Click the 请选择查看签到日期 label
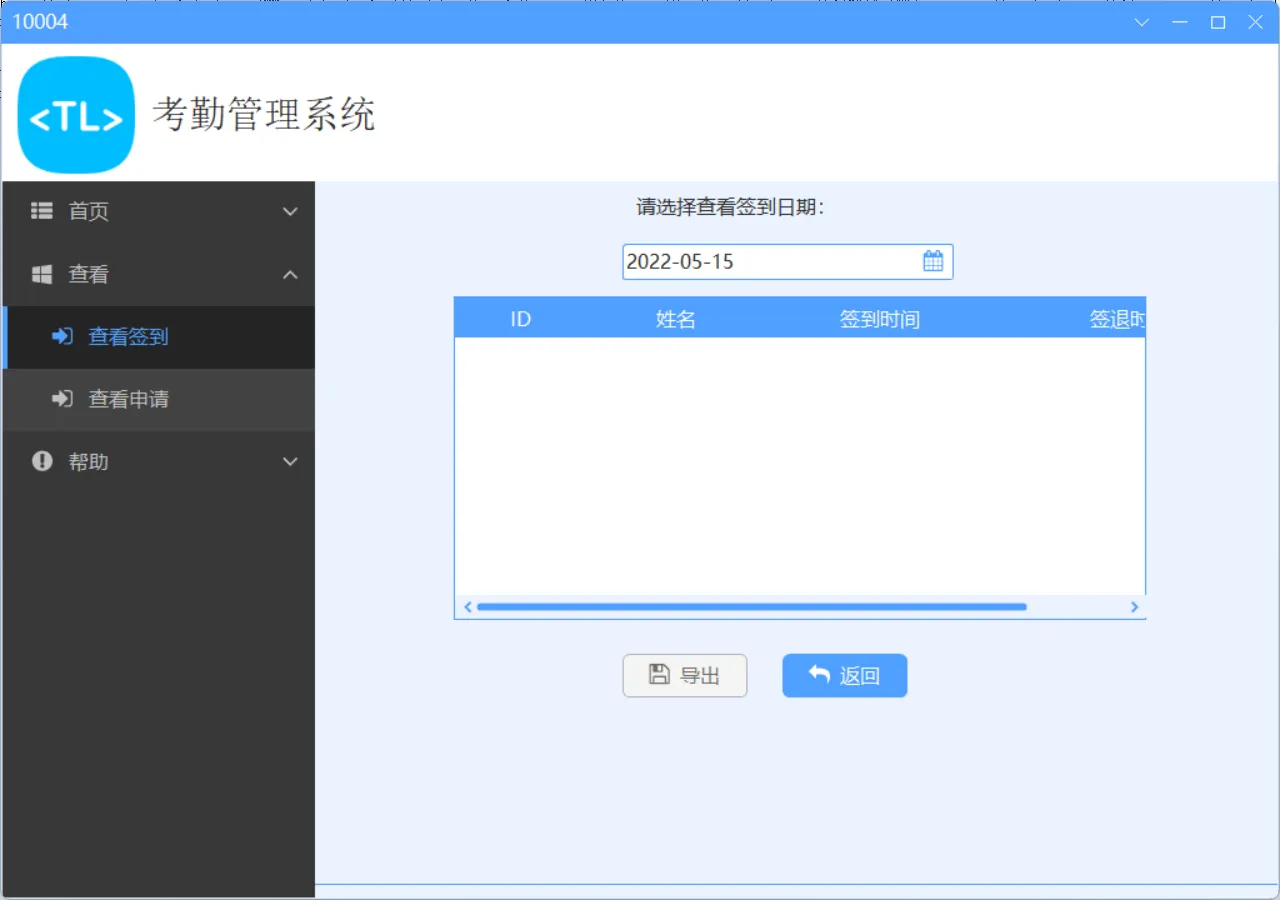 (730, 207)
